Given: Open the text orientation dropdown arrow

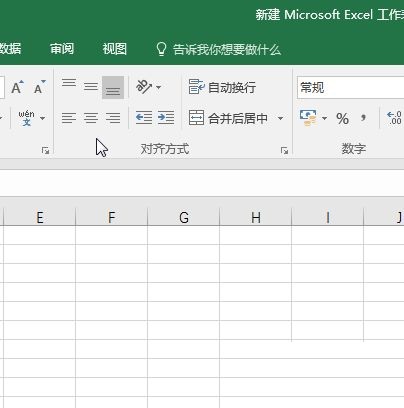Looking at the screenshot, I should pos(159,88).
